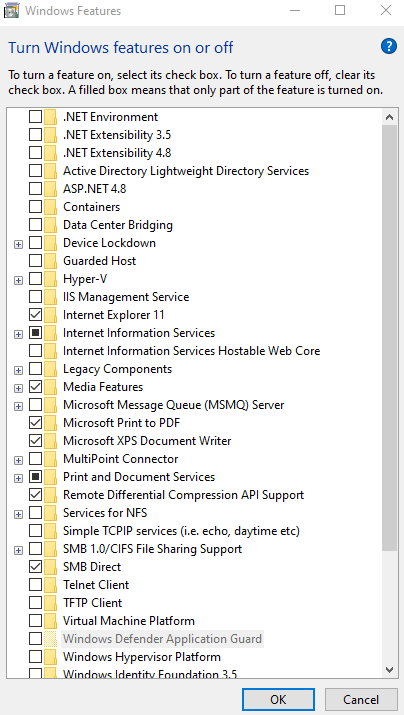
Task: Expand SMB 1.0/CIFS File Sharing Support
Action: pyautogui.click(x=18, y=550)
